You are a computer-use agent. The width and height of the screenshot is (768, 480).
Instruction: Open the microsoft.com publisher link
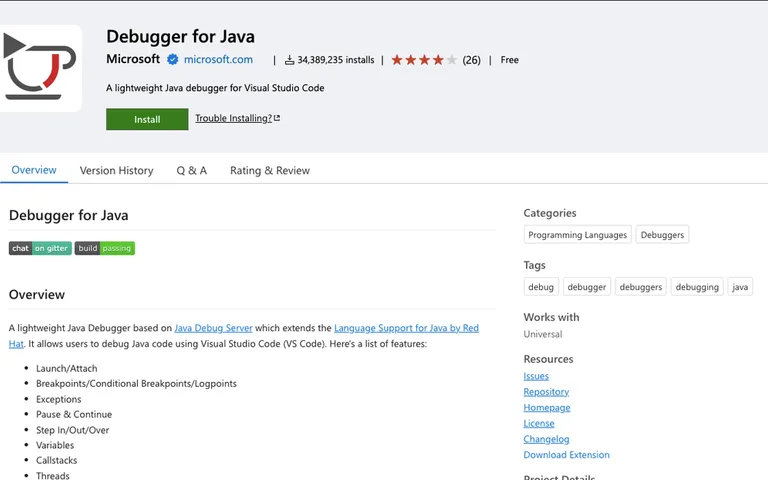(x=218, y=59)
